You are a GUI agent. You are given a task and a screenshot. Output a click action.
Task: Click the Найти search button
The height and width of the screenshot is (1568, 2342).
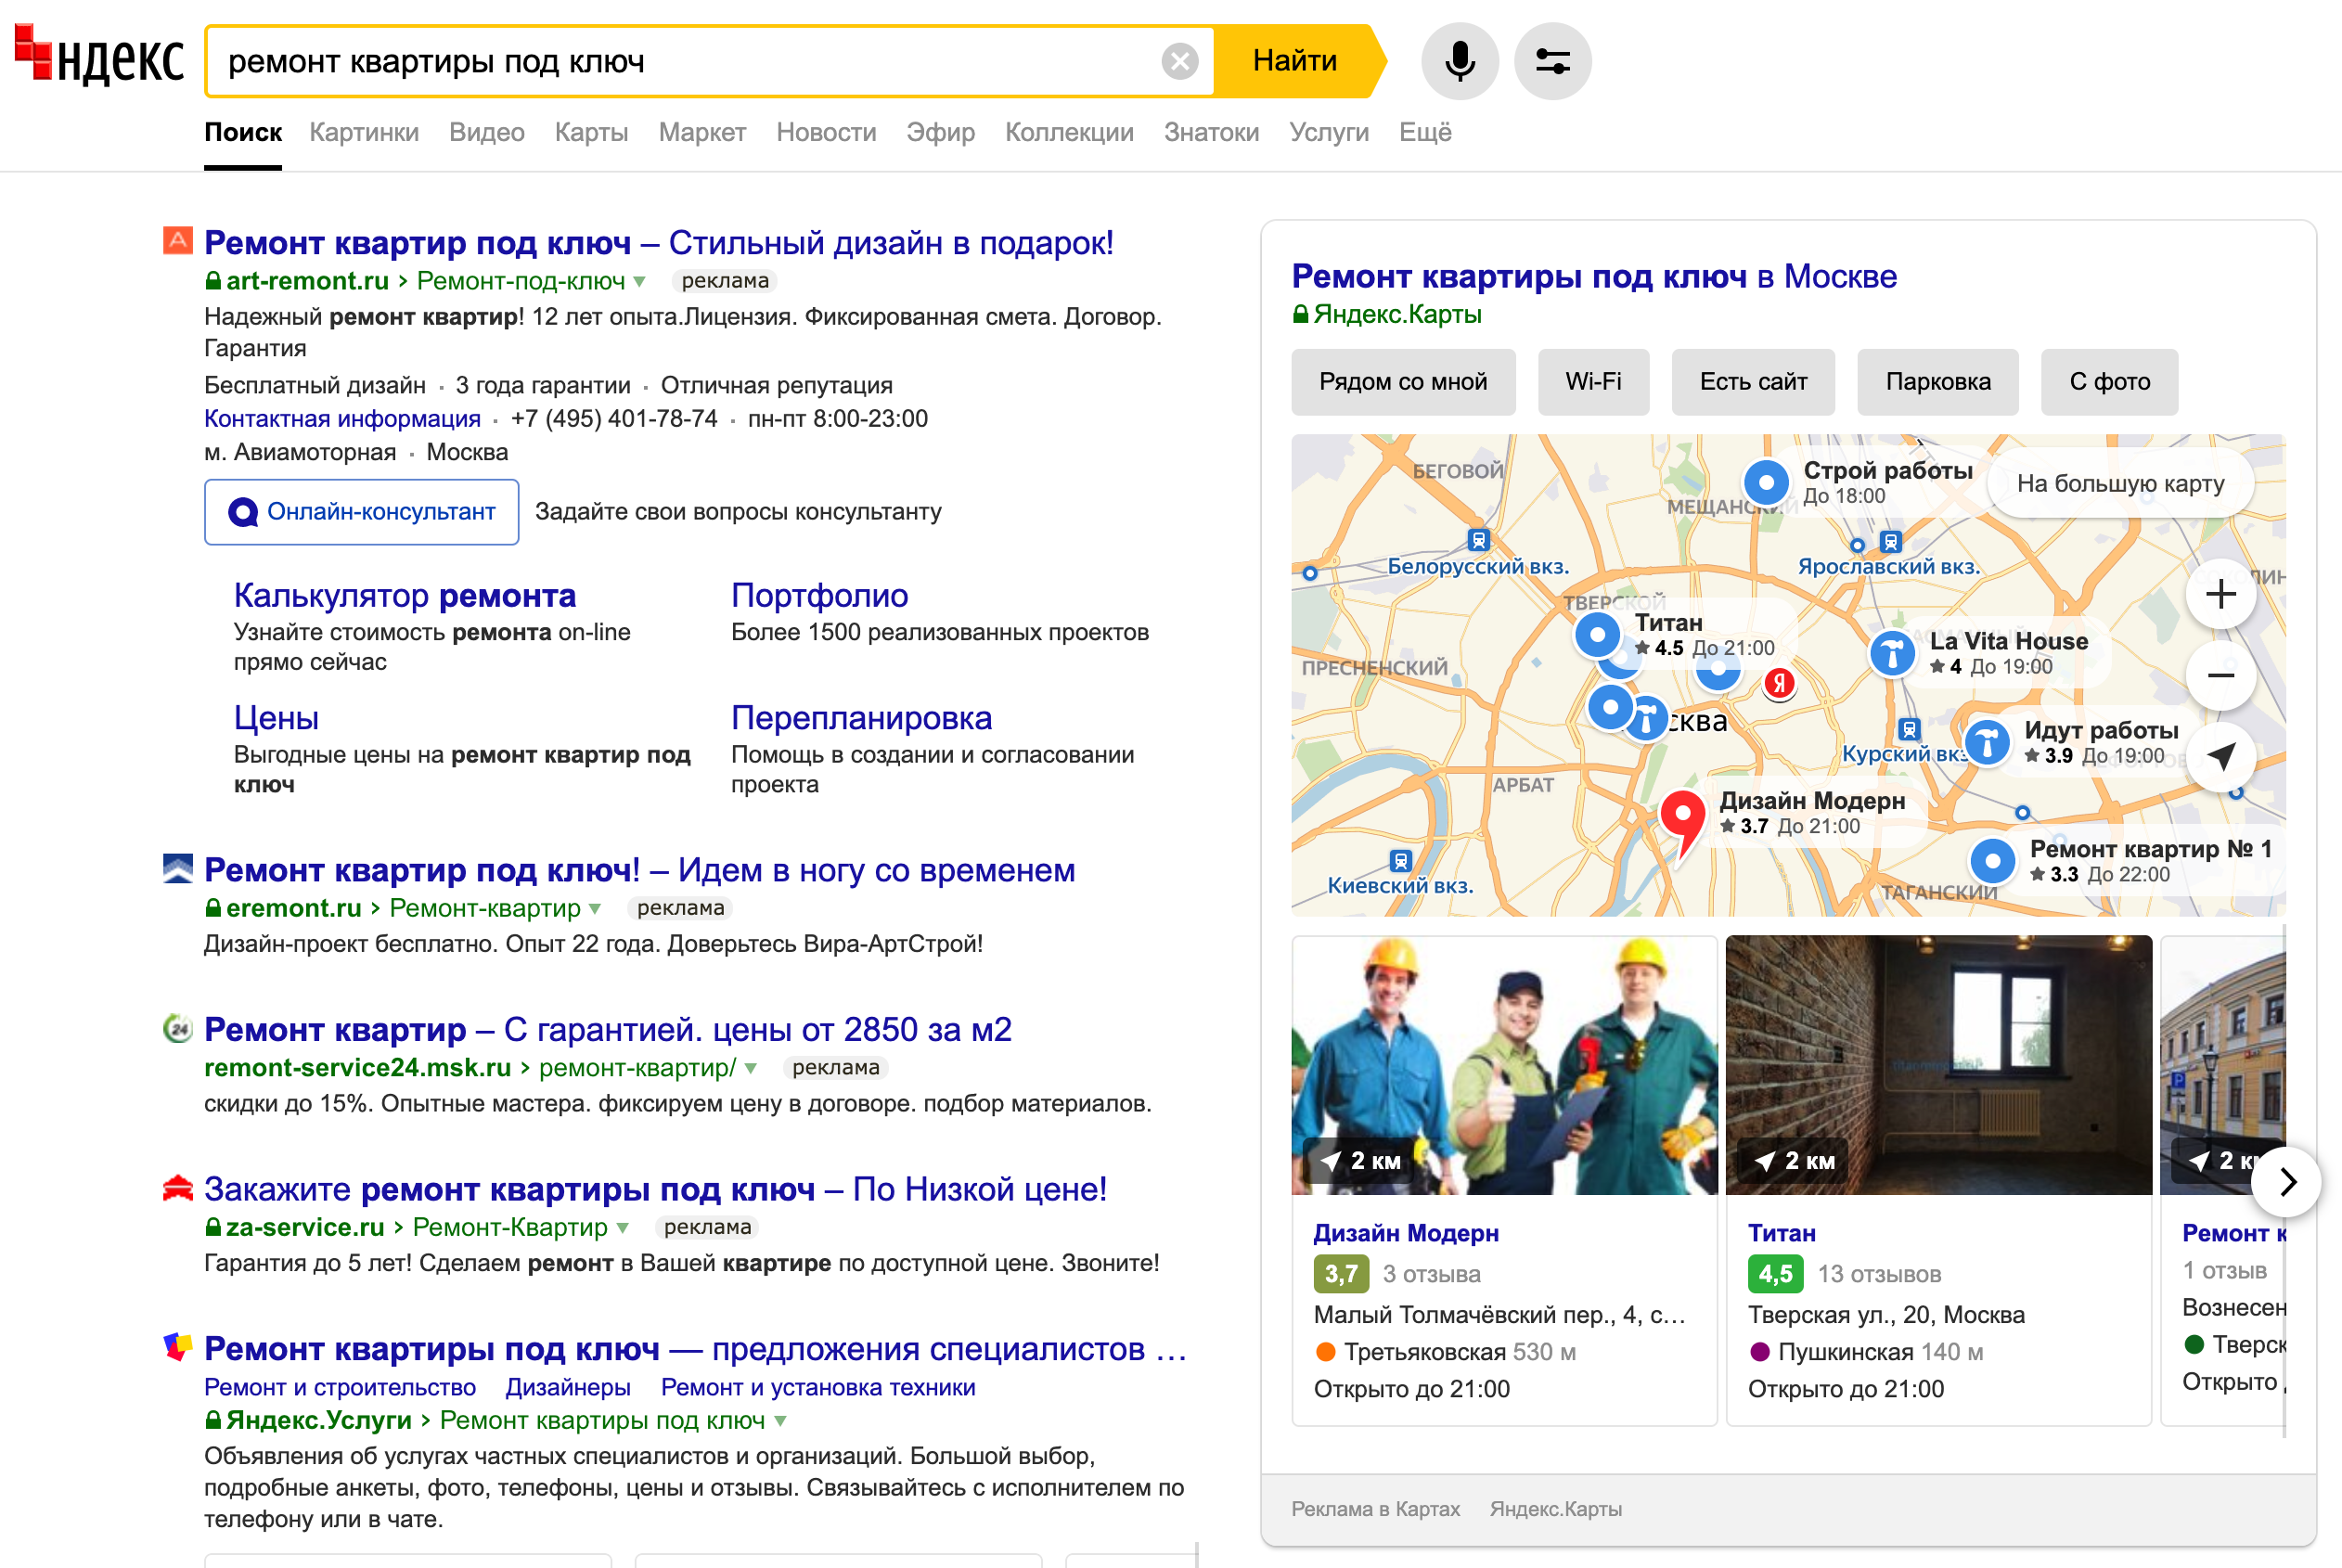[x=1296, y=61]
